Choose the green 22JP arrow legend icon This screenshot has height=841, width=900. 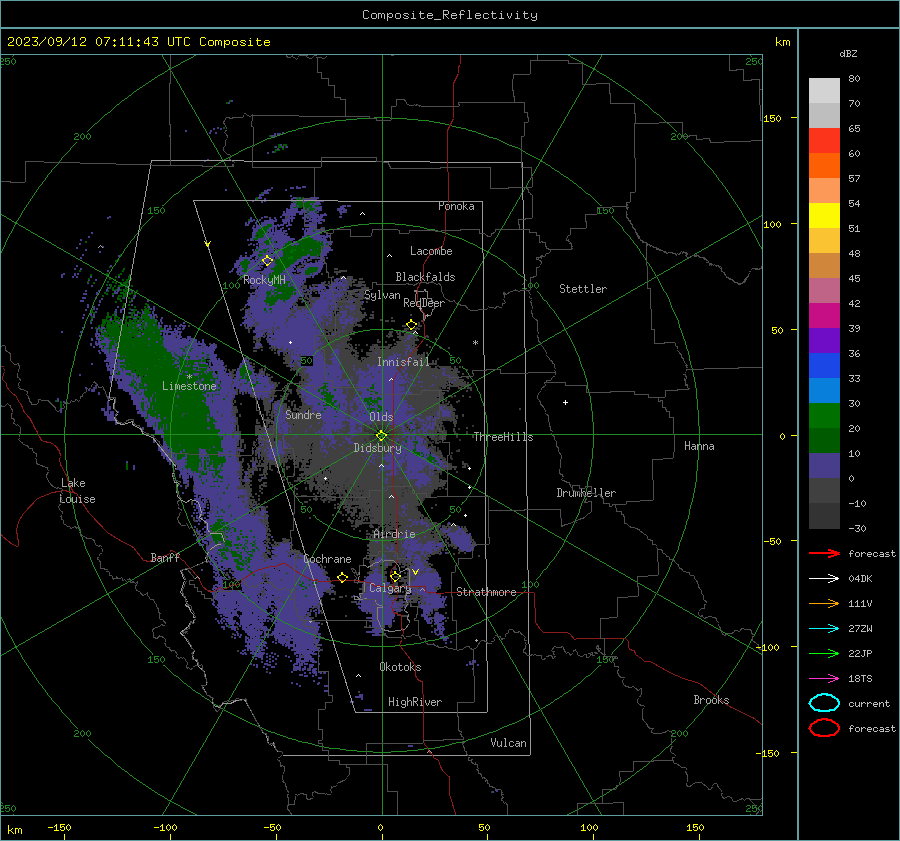[824, 653]
